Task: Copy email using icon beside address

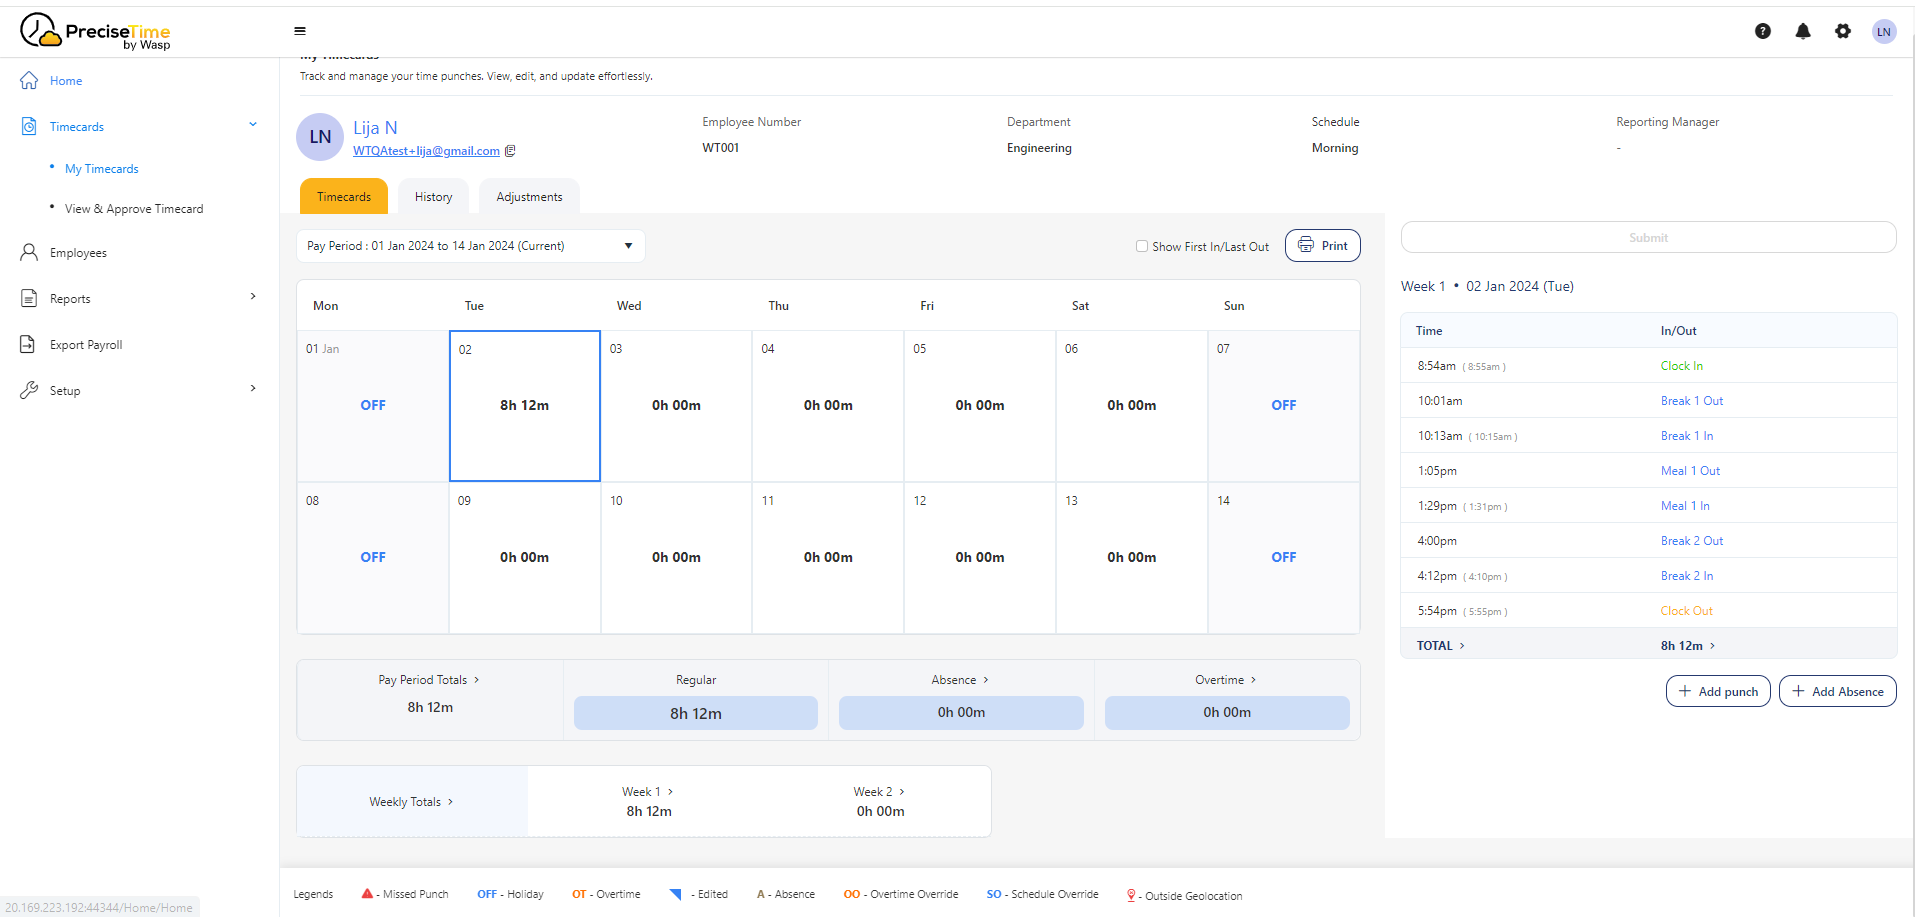Action: (510, 151)
